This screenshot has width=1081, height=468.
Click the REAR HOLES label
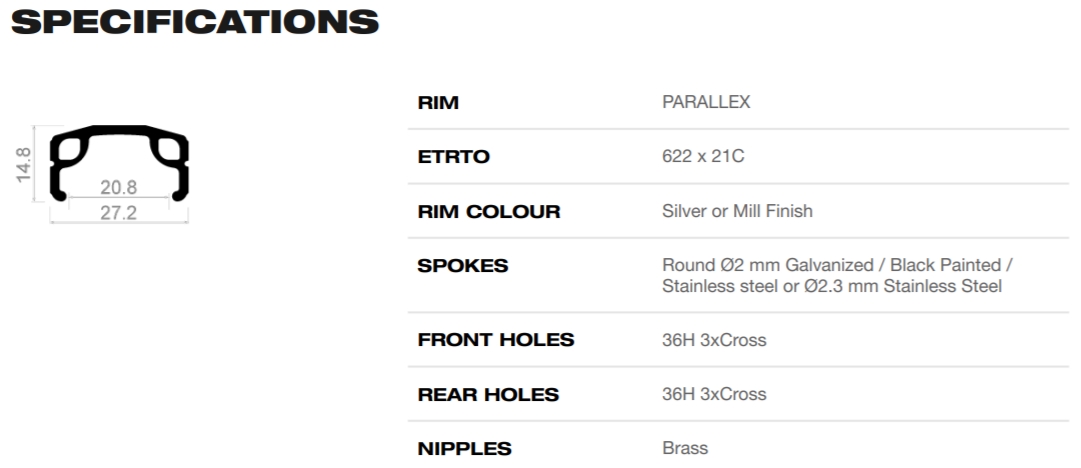[488, 394]
